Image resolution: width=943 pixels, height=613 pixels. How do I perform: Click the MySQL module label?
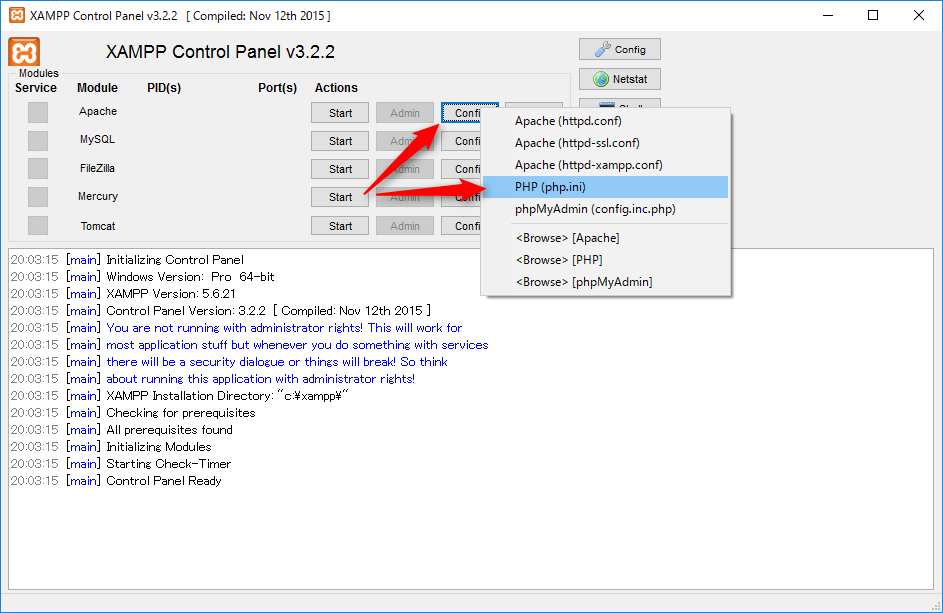97,140
